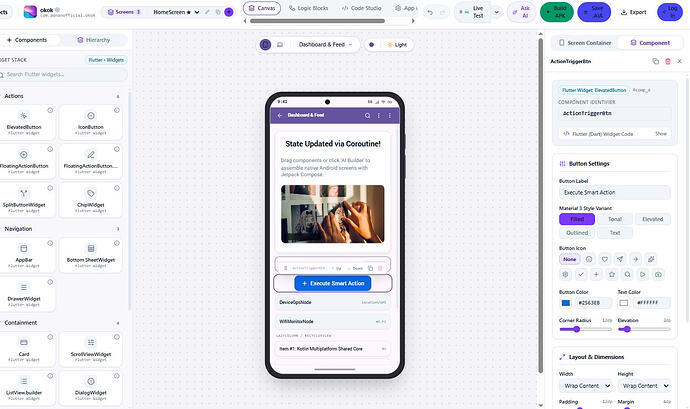
Task: Choose the star button icon
Action: pyautogui.click(x=612, y=274)
